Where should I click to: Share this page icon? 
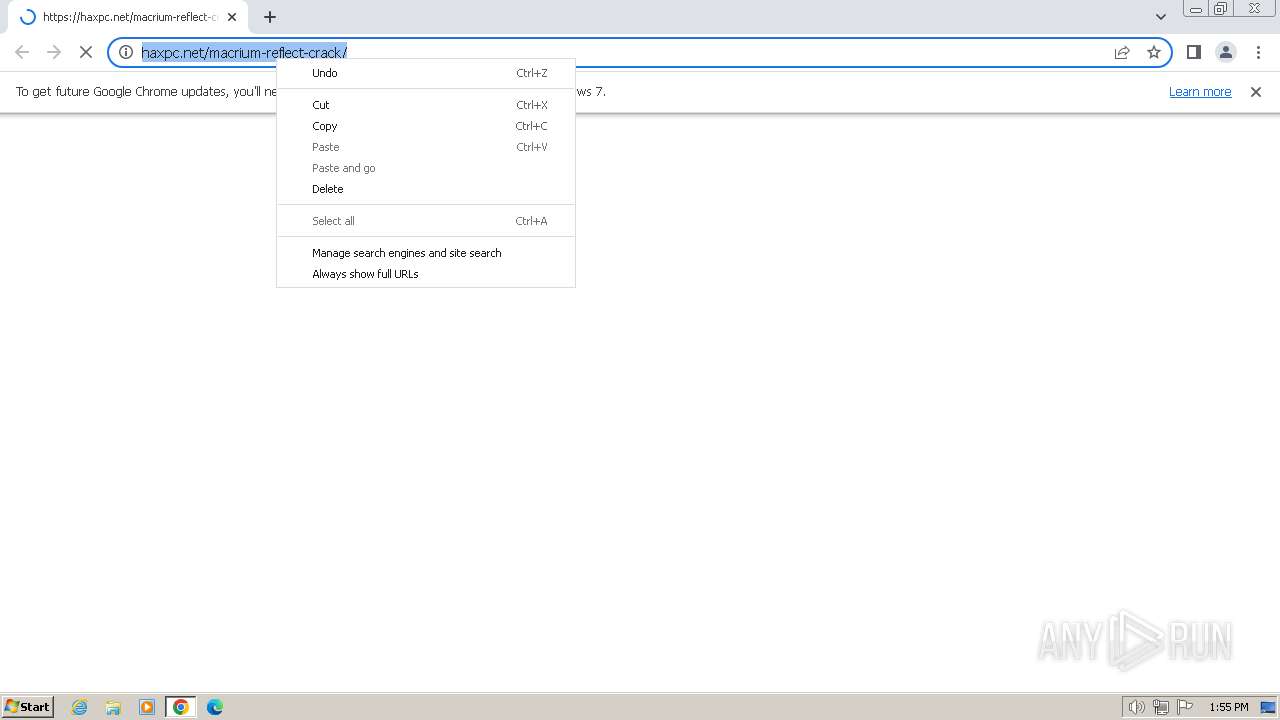pos(1122,52)
